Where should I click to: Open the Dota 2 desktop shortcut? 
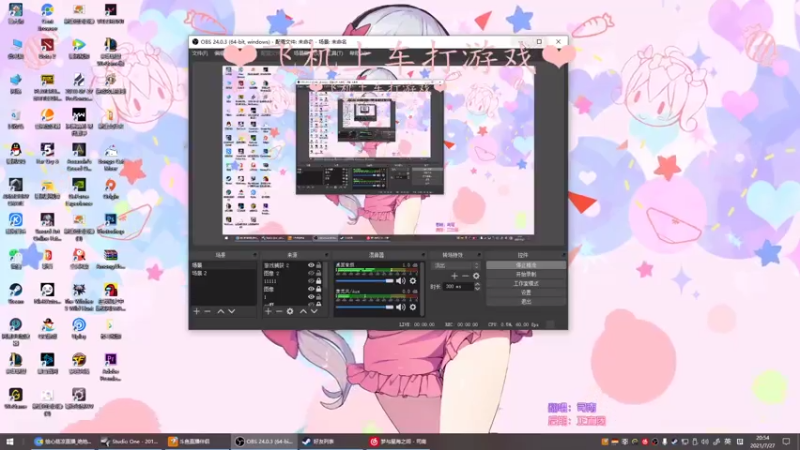pos(47,48)
